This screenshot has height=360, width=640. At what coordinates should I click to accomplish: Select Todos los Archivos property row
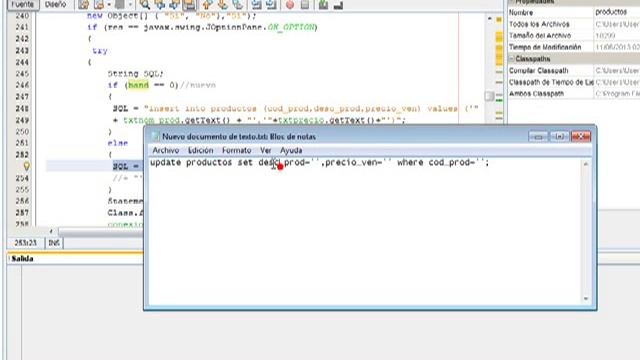pyautogui.click(x=573, y=24)
